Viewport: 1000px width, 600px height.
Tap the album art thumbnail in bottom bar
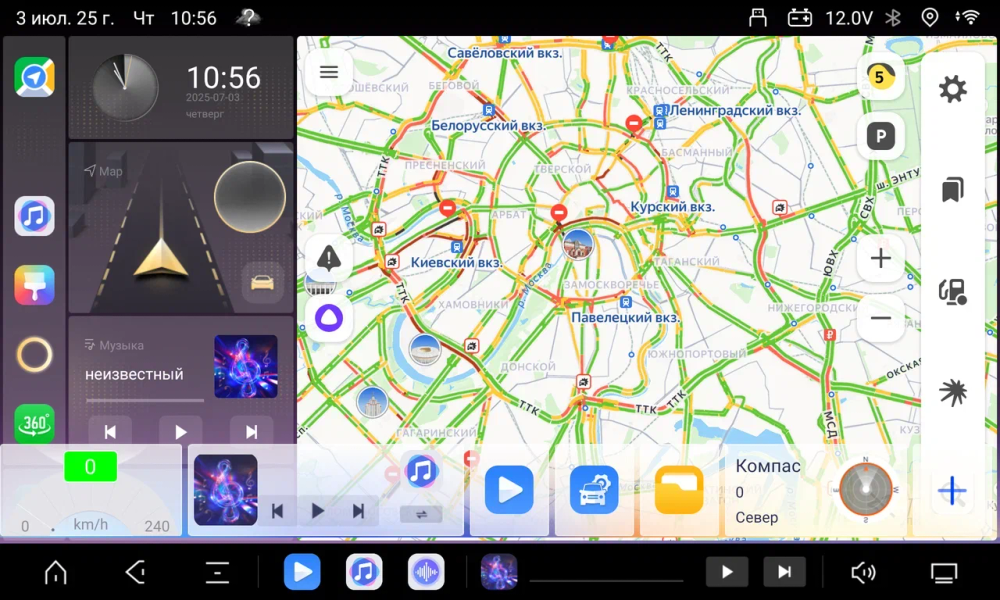click(499, 572)
